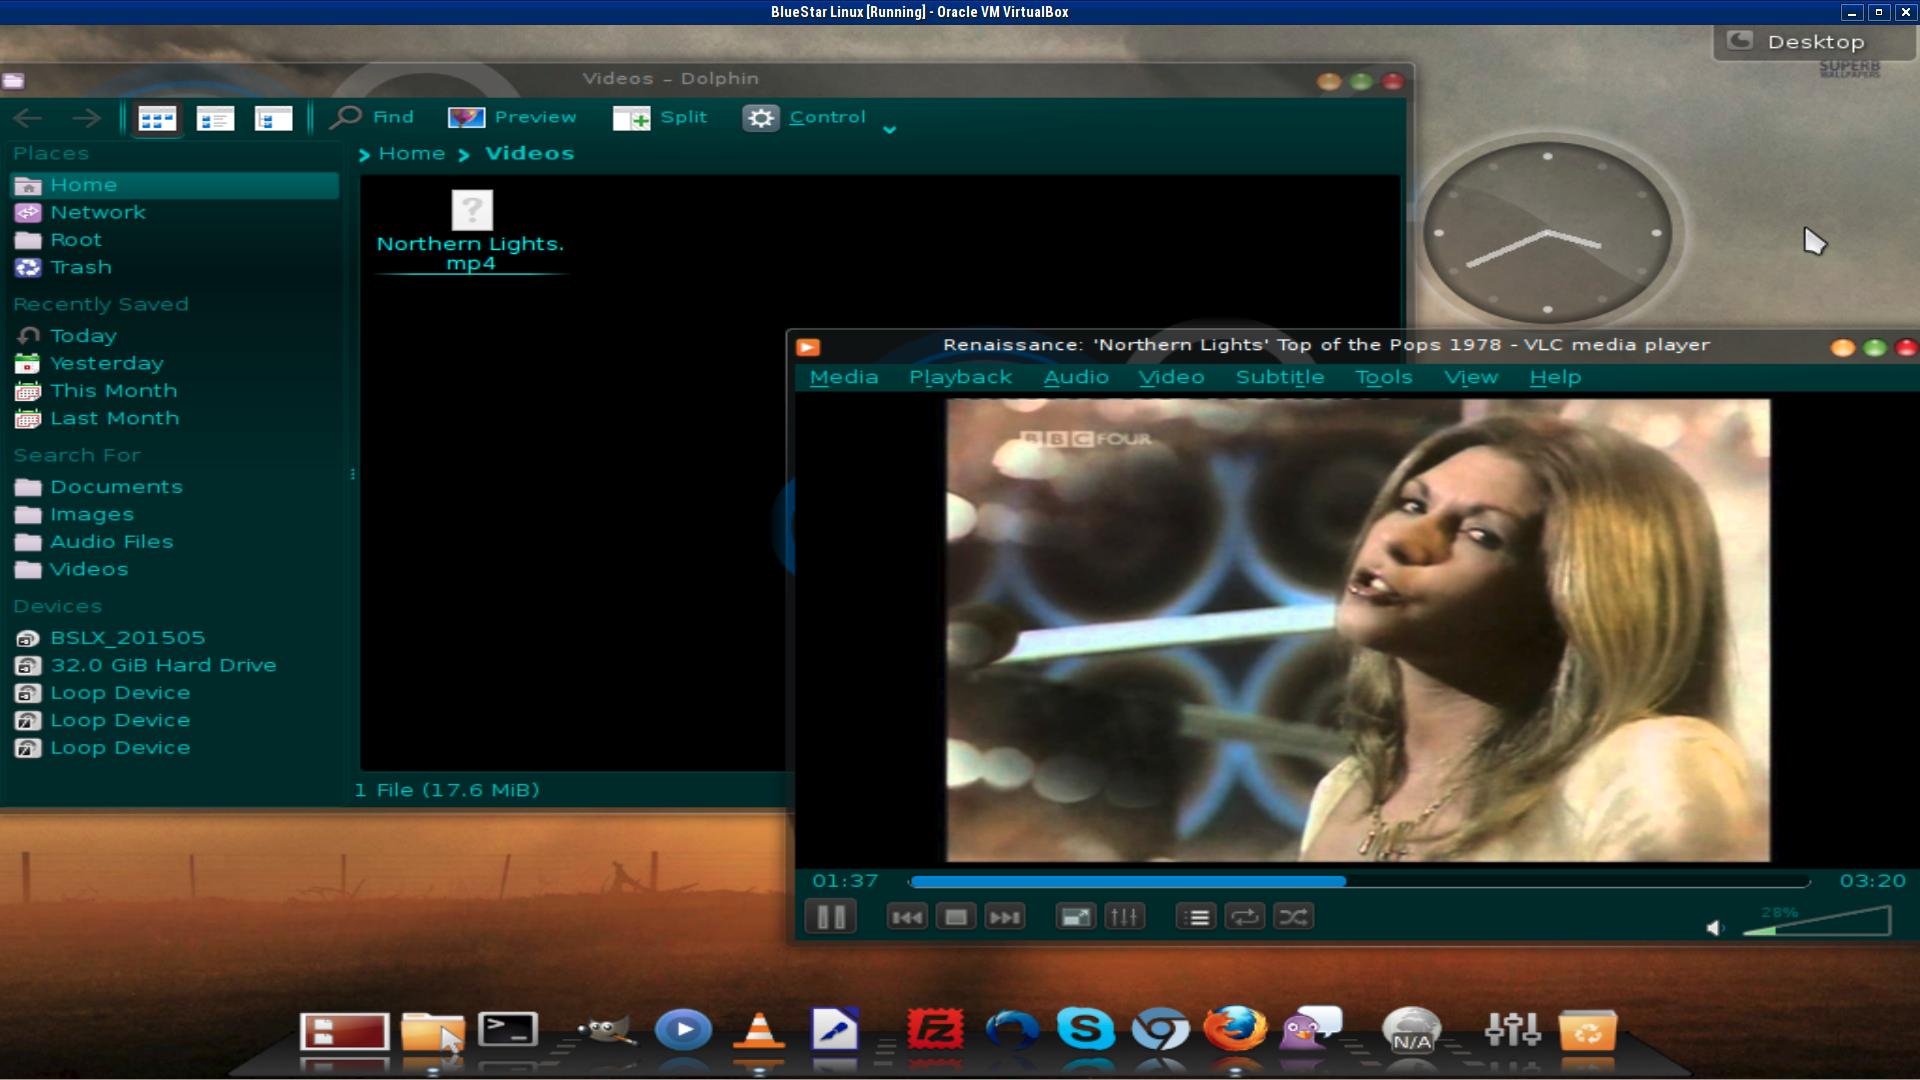Open the Playback menu in VLC
Image resolution: width=1920 pixels, height=1080 pixels.
click(x=960, y=377)
